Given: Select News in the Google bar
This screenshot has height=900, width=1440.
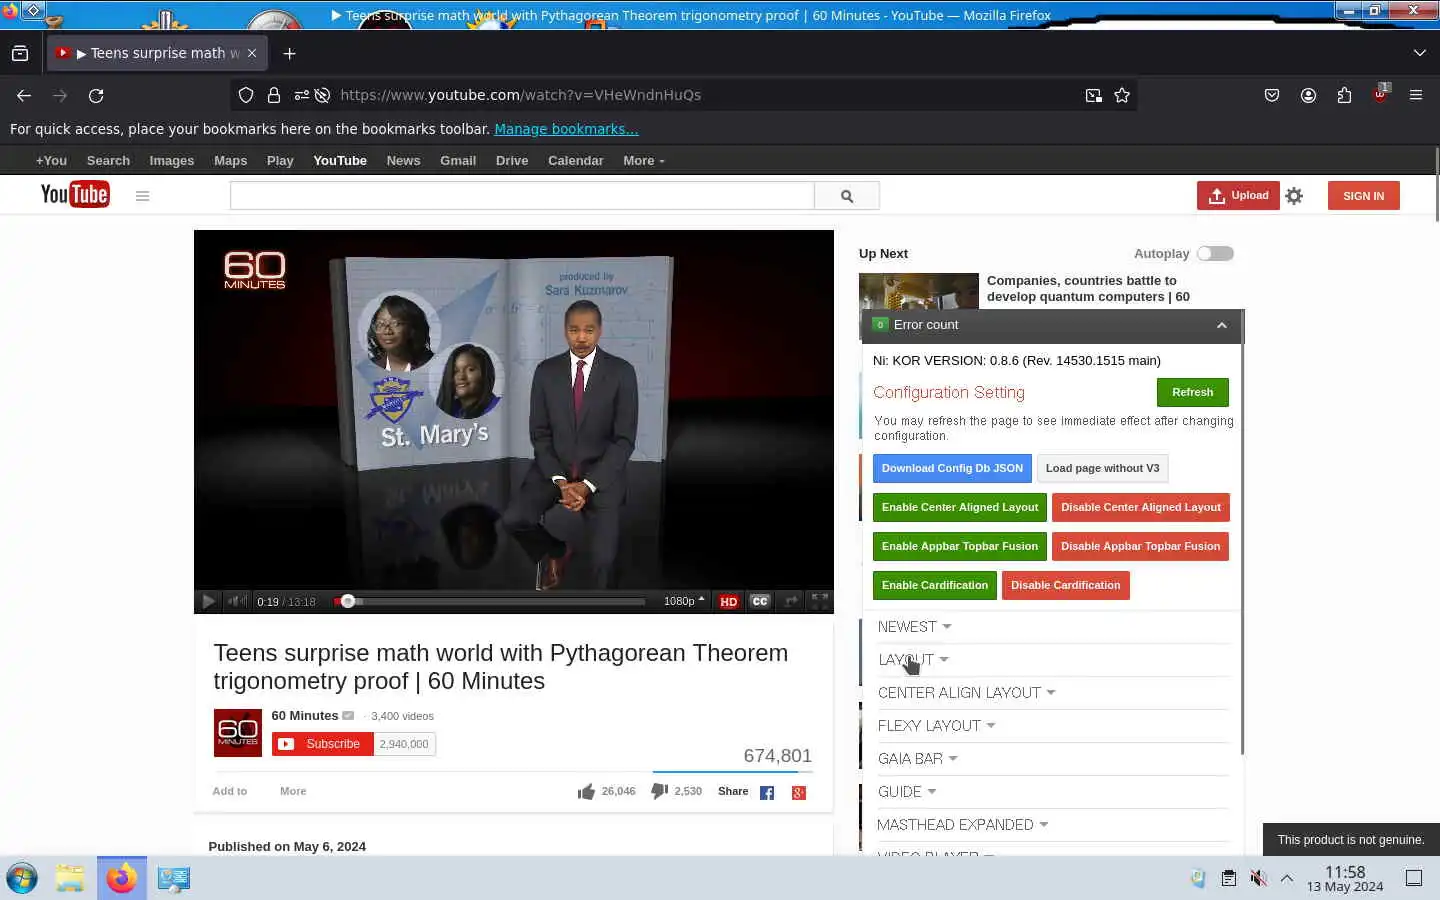Looking at the screenshot, I should [403, 160].
